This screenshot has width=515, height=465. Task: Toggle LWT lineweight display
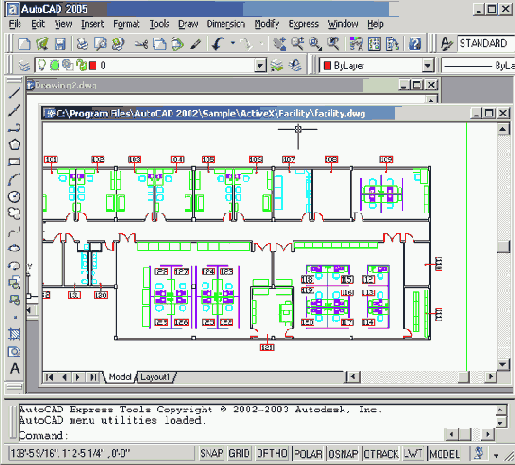(x=413, y=454)
